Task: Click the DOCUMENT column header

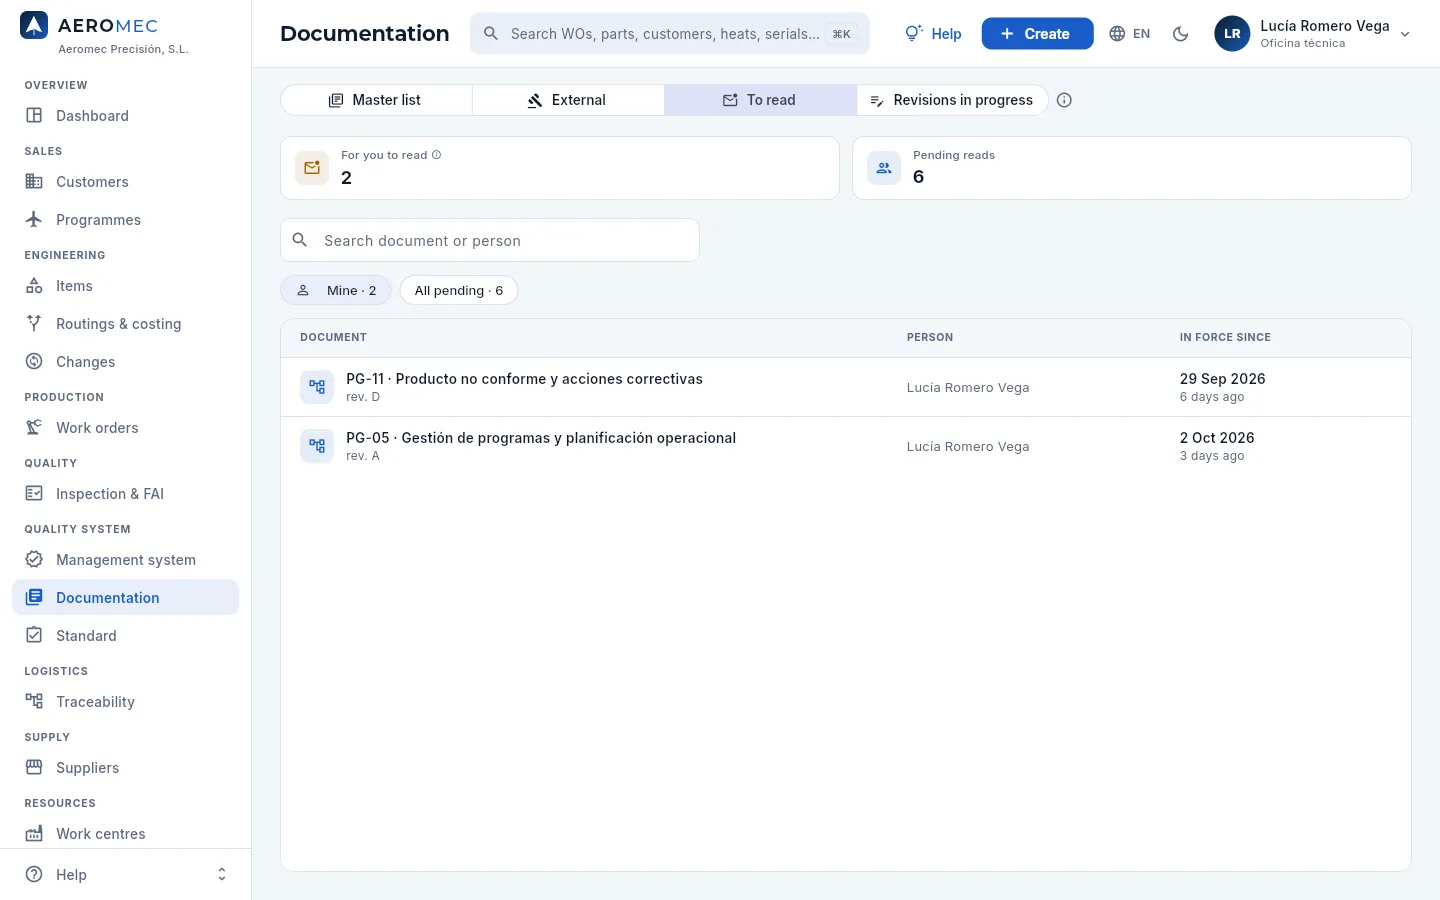Action: click(333, 338)
